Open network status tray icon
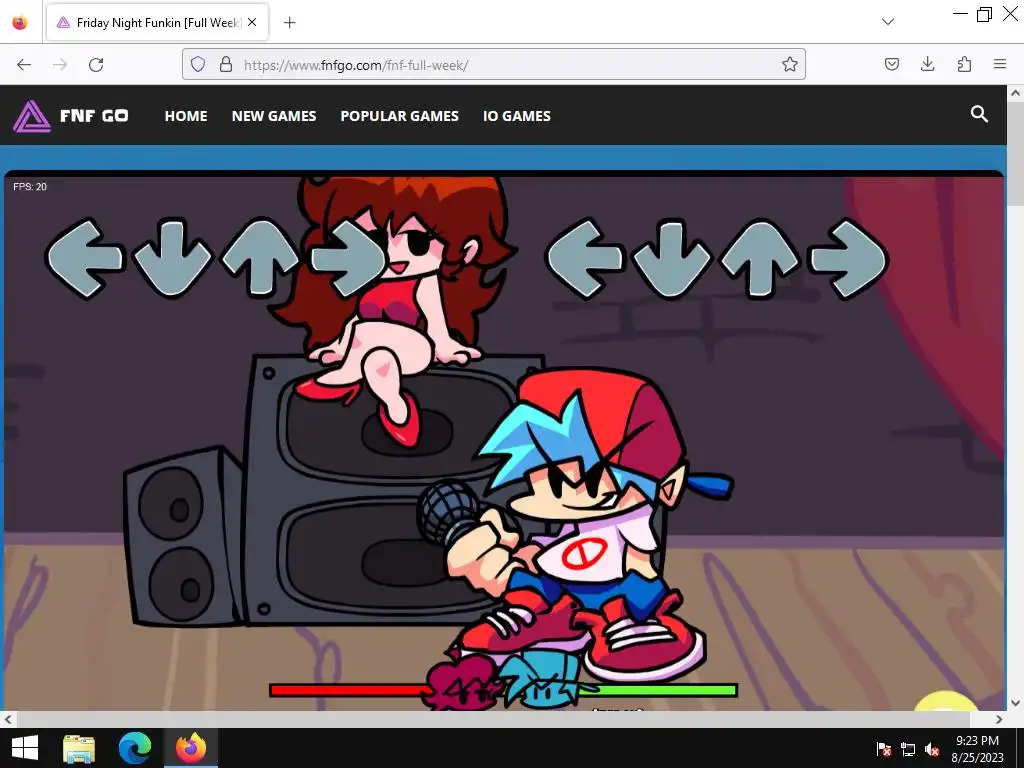Screen dimensions: 1024x768 [x=908, y=749]
